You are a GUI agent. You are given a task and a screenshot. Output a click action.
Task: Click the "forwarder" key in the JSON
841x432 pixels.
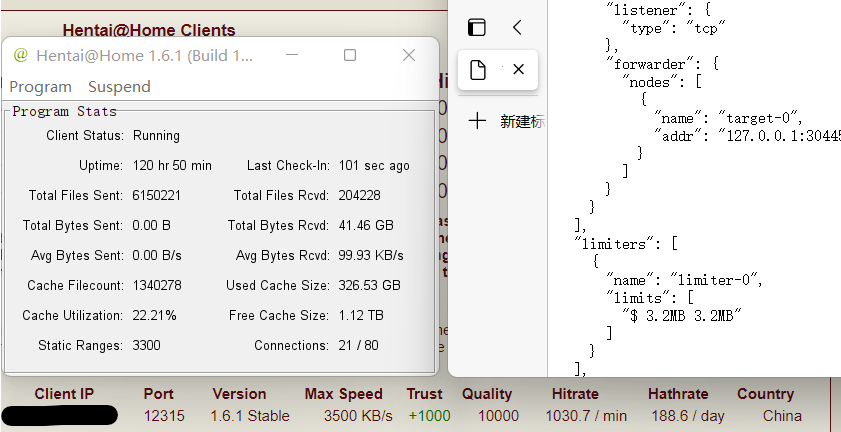pyautogui.click(x=650, y=64)
